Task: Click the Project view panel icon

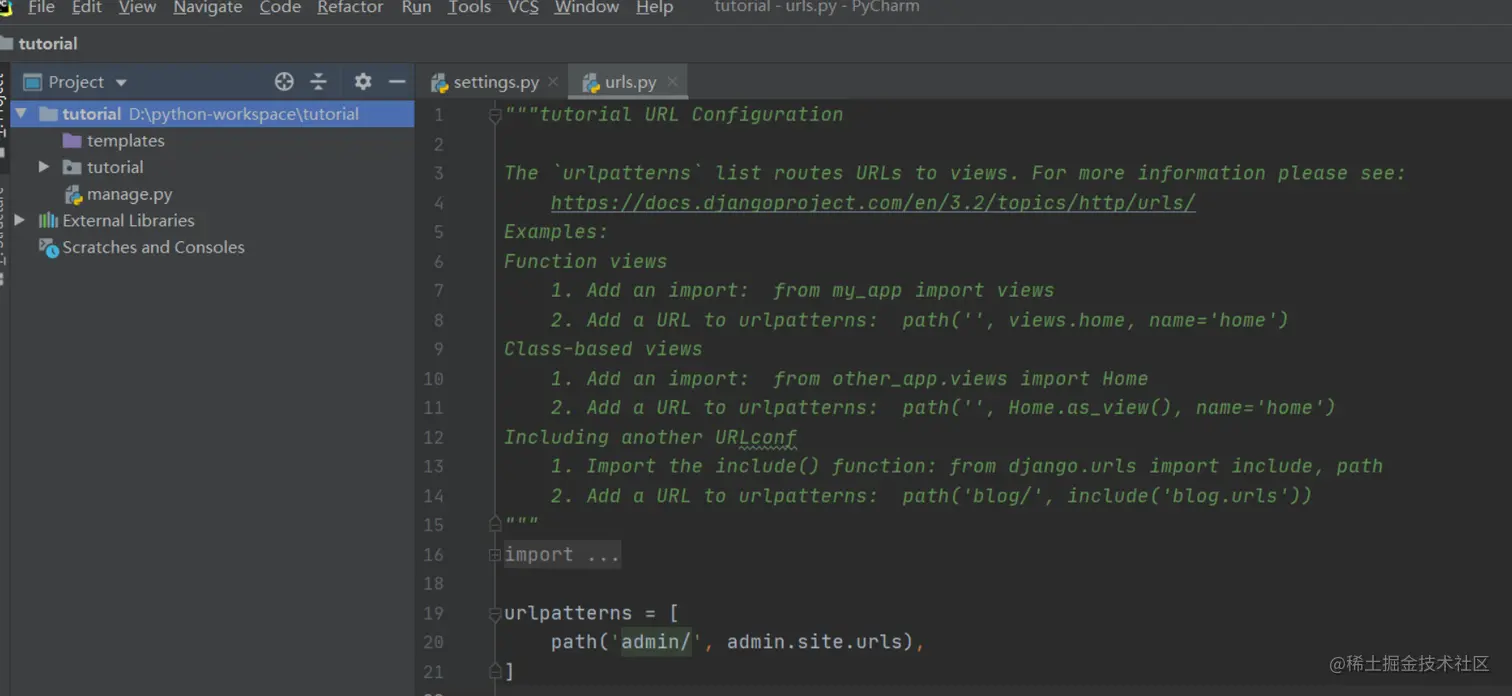Action: [x=33, y=82]
